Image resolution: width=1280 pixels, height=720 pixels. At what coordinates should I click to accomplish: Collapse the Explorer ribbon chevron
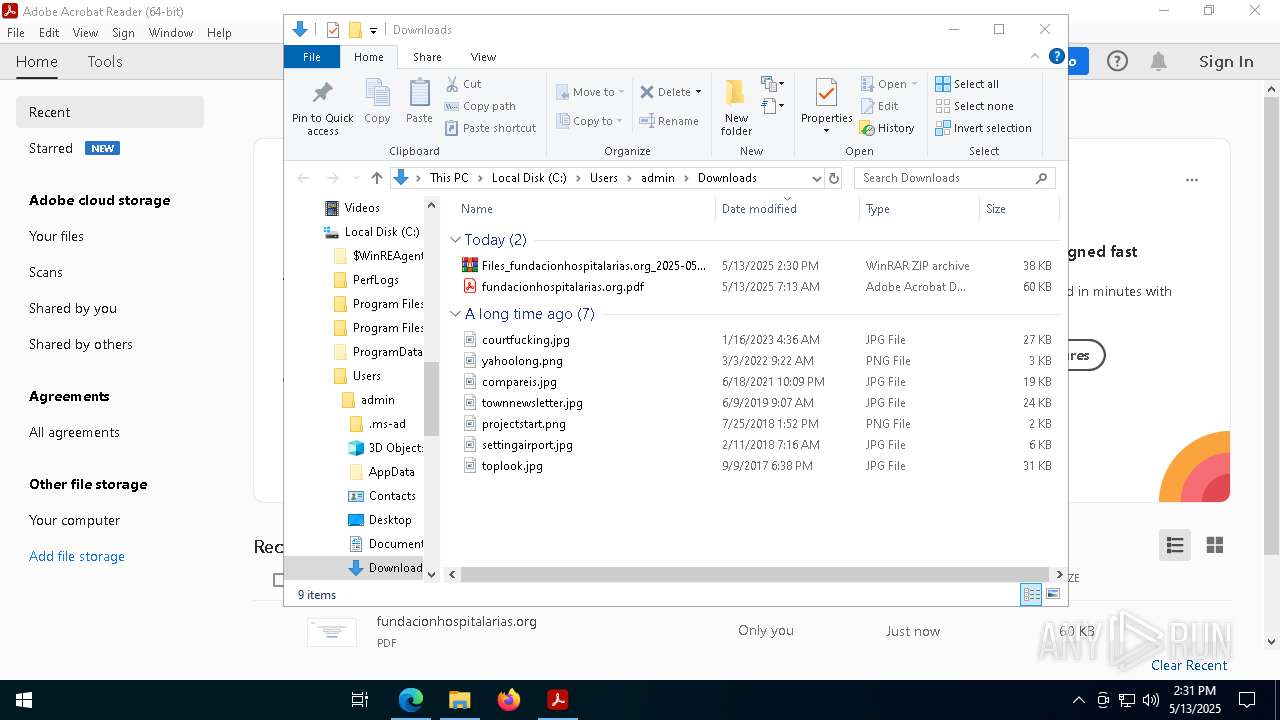[x=1036, y=57]
